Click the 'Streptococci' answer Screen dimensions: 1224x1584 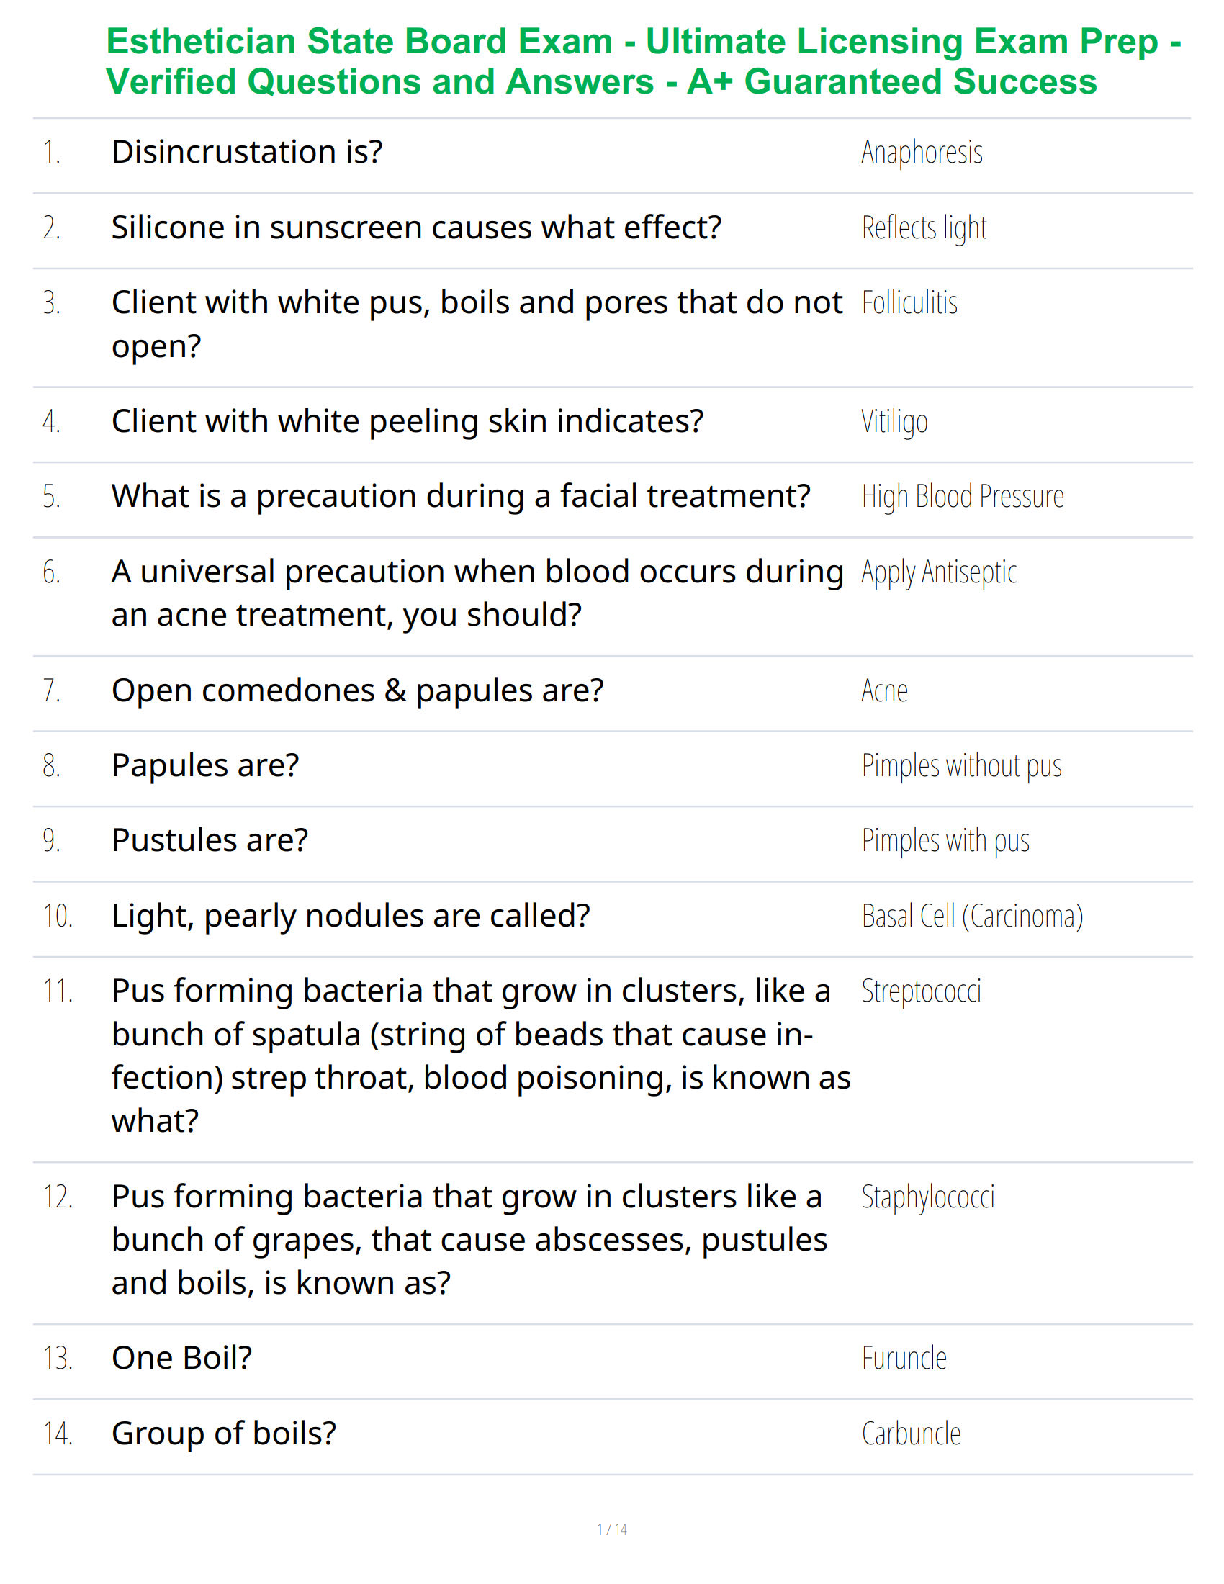tap(922, 991)
